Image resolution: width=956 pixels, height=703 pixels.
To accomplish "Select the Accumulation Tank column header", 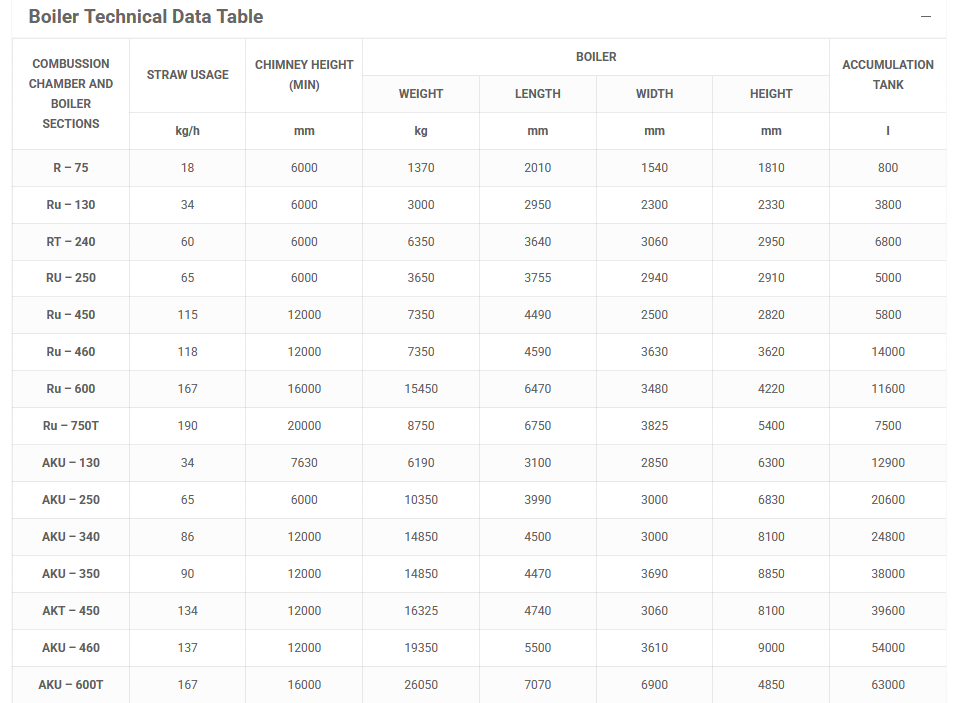I will [887, 75].
